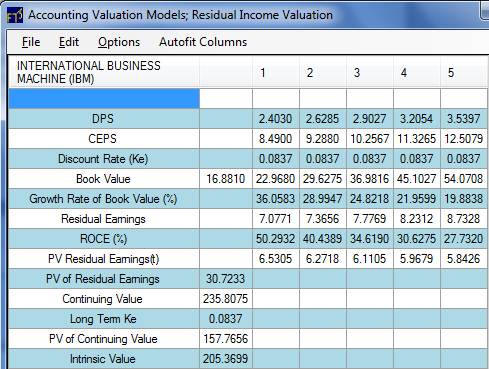Screen dimensions: 489x369
Task: Open the File menu
Action: 31,42
